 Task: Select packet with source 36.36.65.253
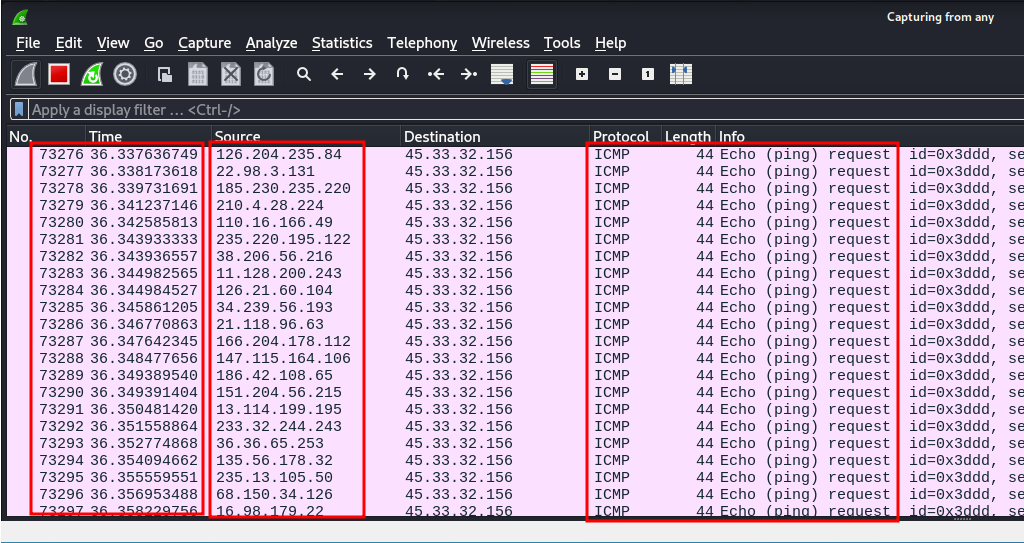click(516, 444)
